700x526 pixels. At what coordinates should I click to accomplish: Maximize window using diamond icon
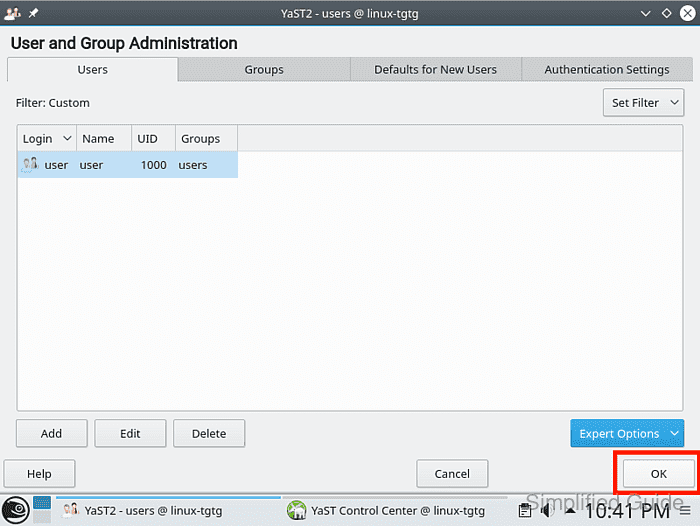(x=667, y=13)
